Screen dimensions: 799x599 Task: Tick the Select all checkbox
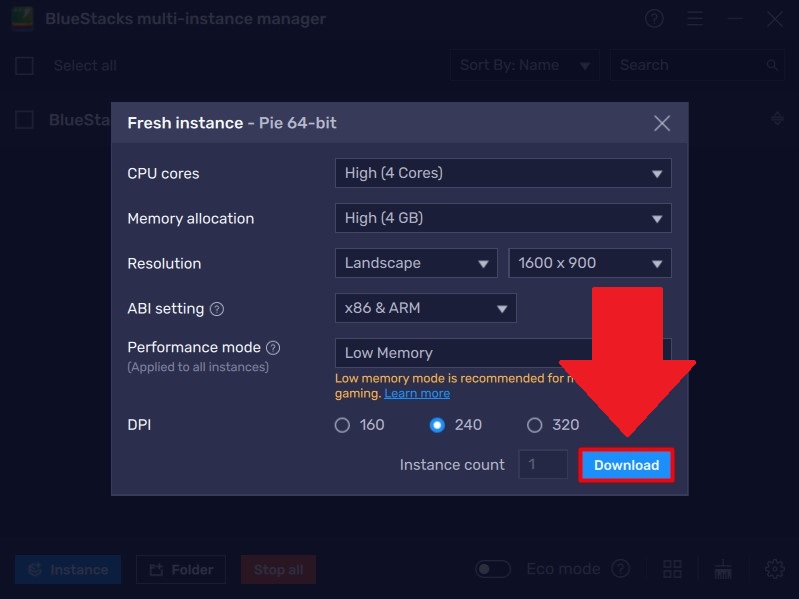(24, 66)
